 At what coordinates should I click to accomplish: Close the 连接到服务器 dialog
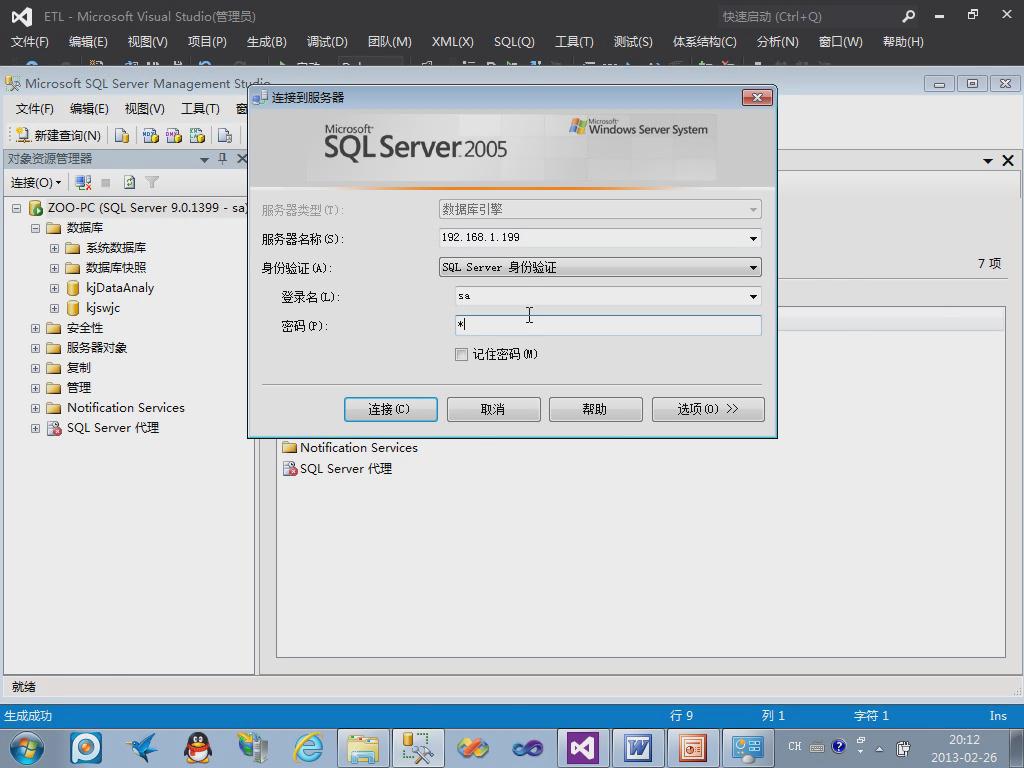point(758,97)
